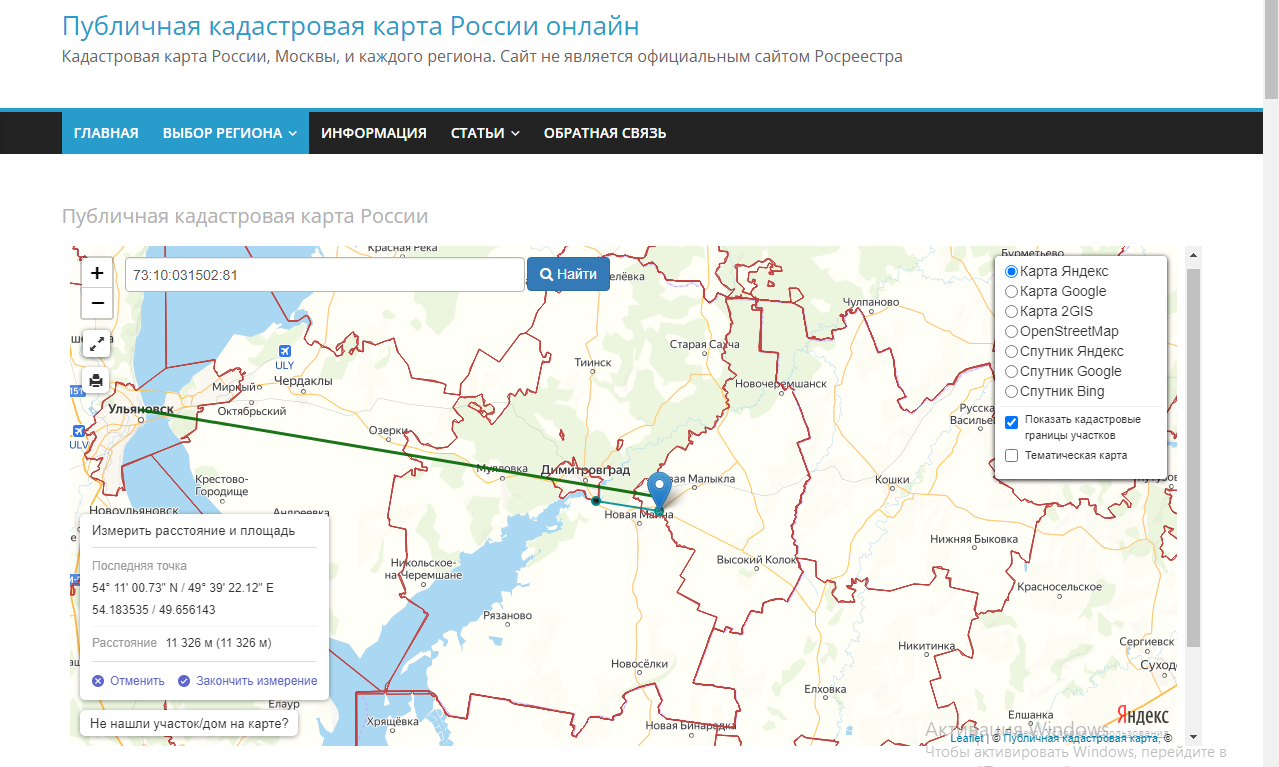Screen dimensions: 1279x767
Task: Focus the cadastral number search field
Action: [325, 275]
